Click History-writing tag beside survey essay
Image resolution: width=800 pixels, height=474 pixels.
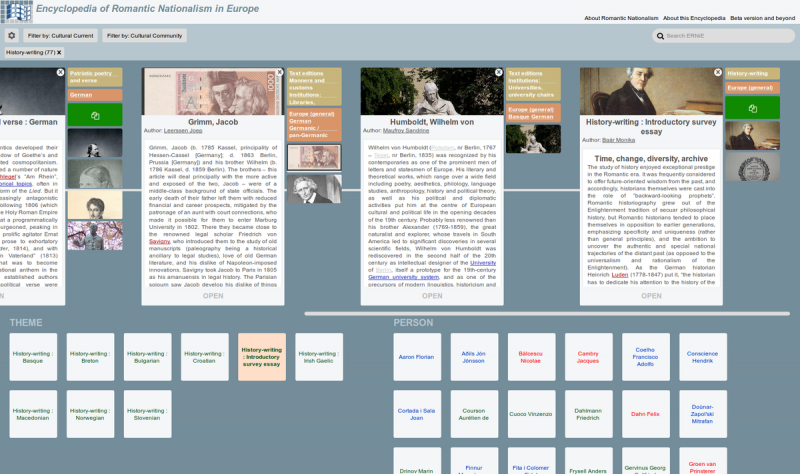(x=753, y=73)
